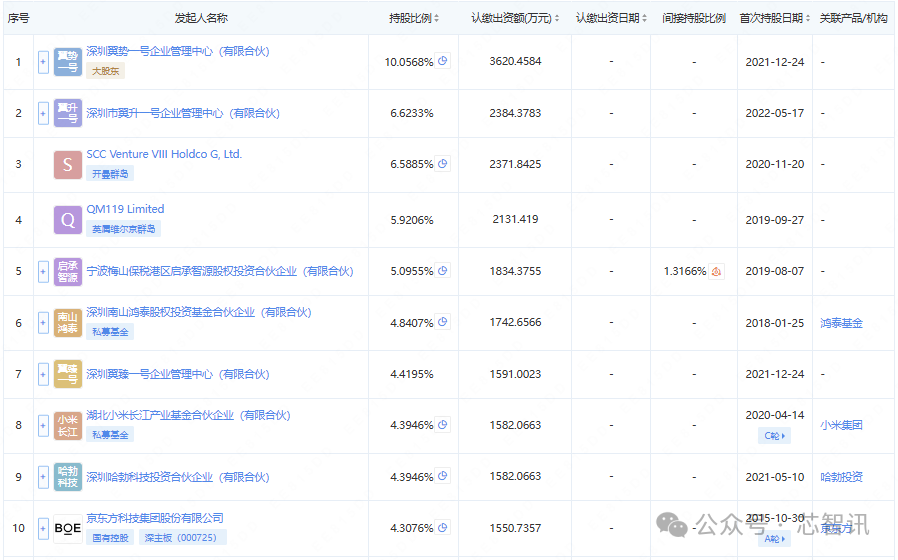Open indirect holding path icon beside 1.3166%
The height and width of the screenshot is (560, 898).
coord(716,271)
